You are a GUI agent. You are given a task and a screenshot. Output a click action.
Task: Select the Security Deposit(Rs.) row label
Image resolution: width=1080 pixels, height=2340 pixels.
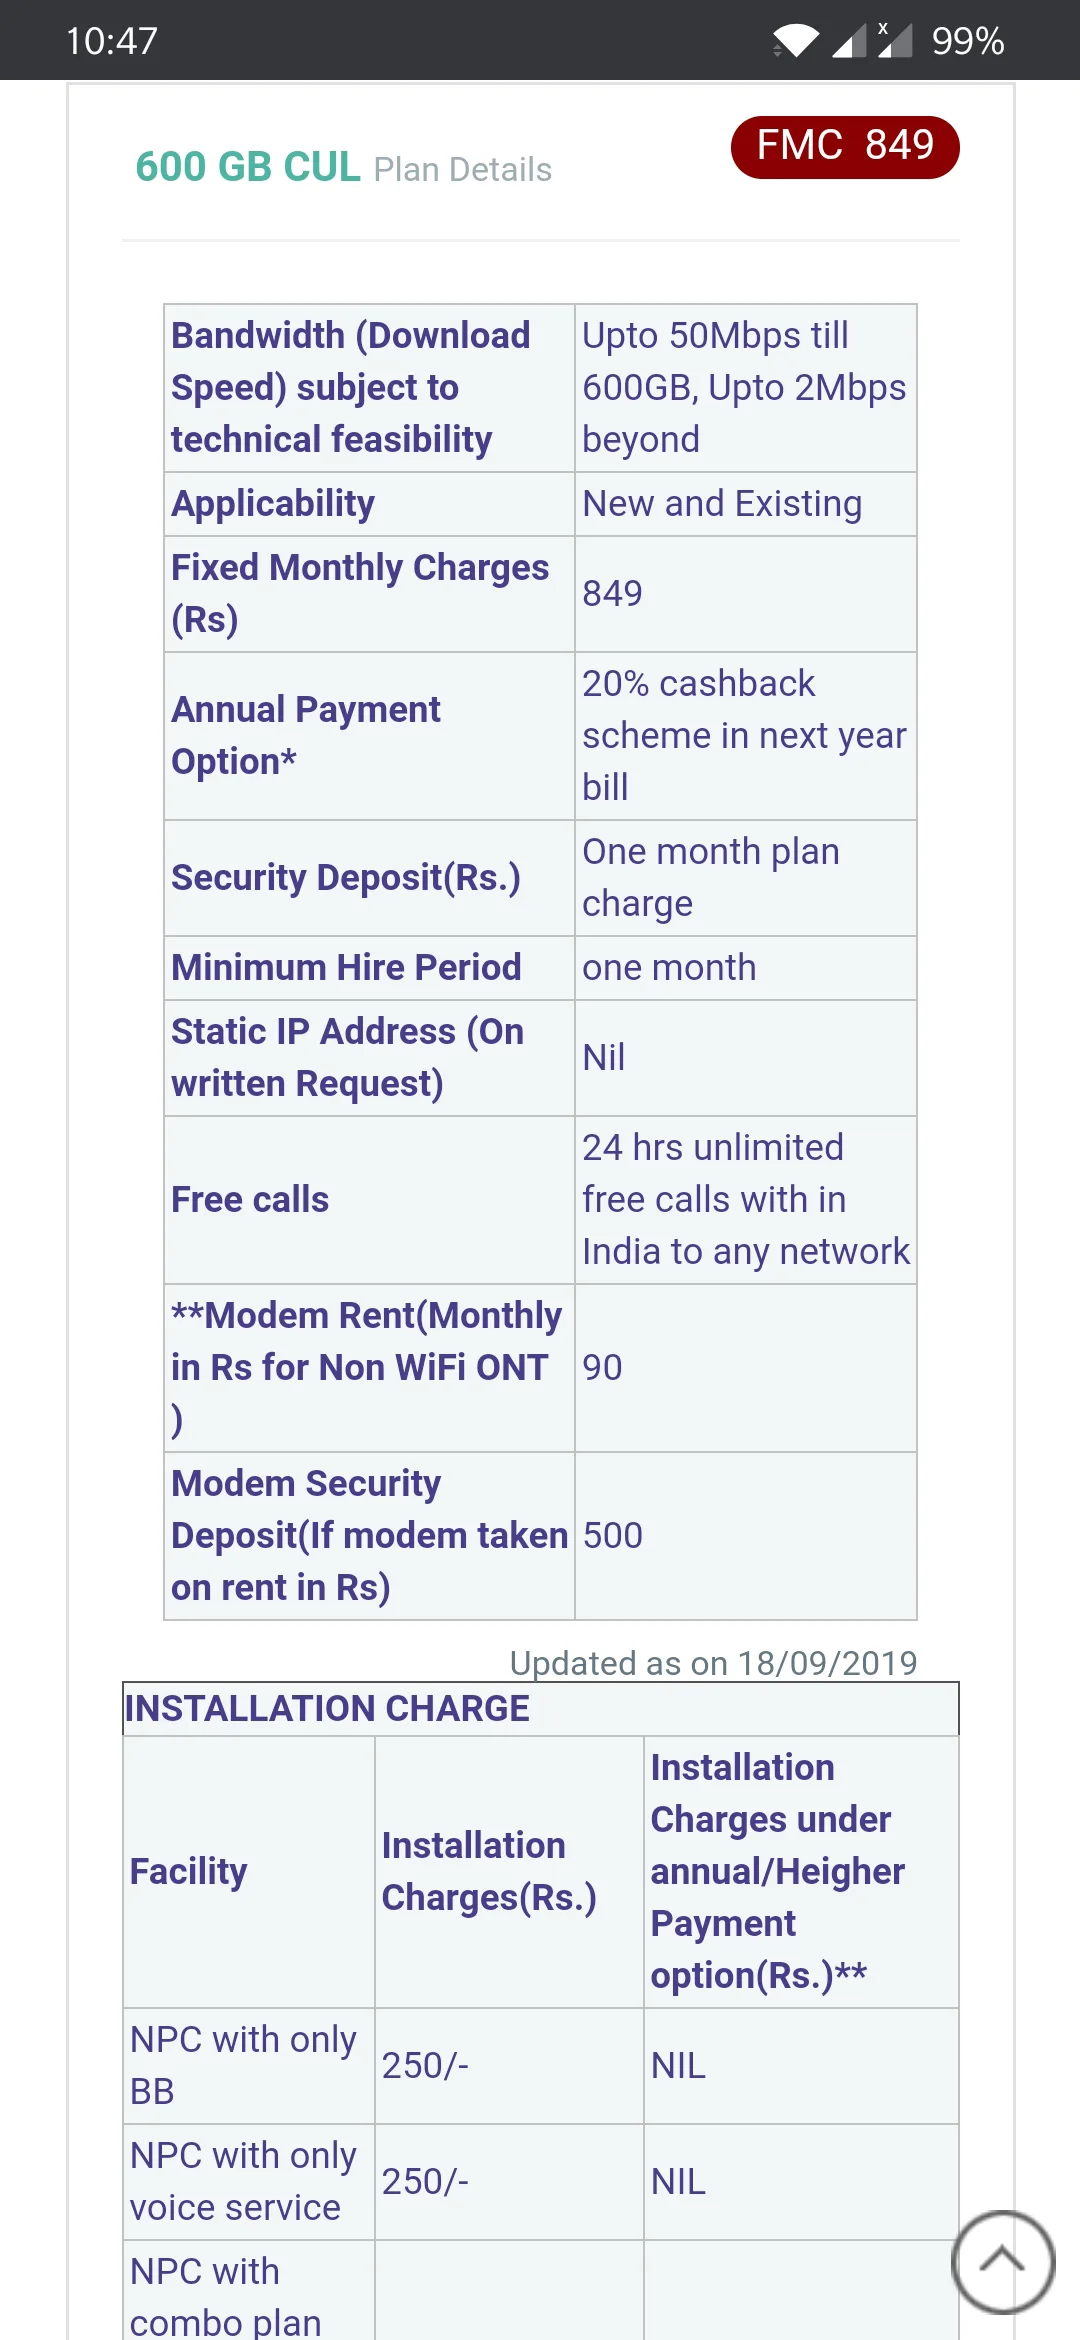click(346, 878)
